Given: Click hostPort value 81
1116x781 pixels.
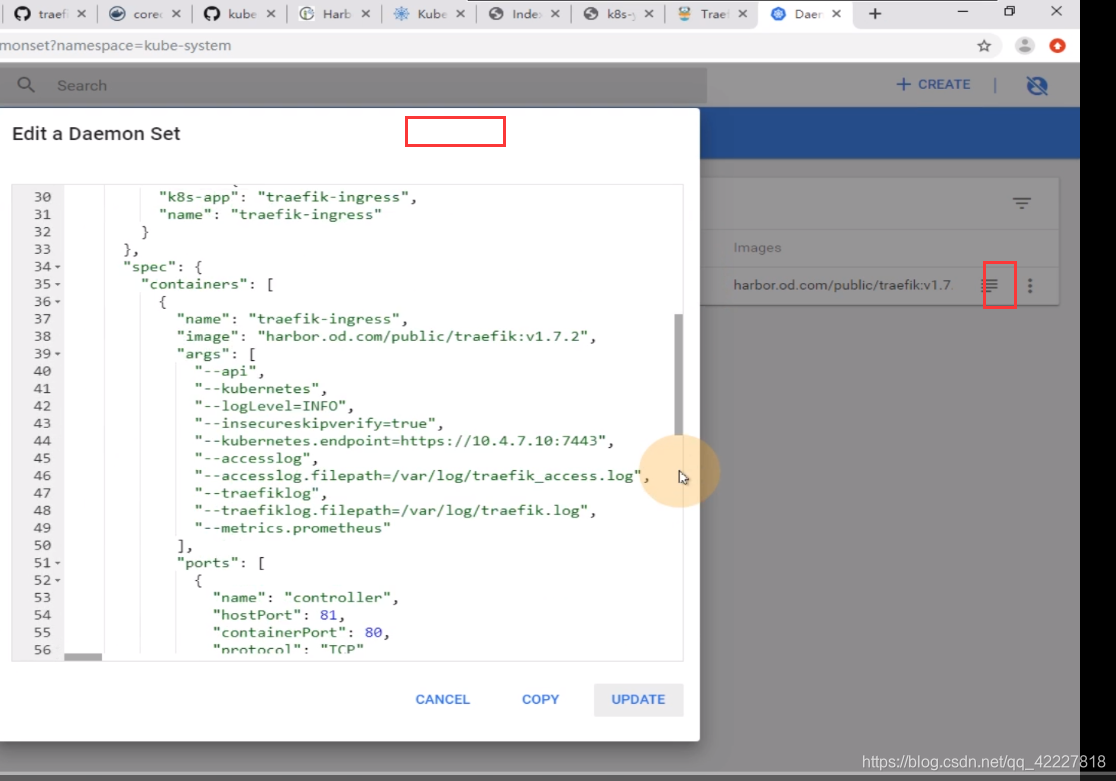Looking at the screenshot, I should coord(328,615).
